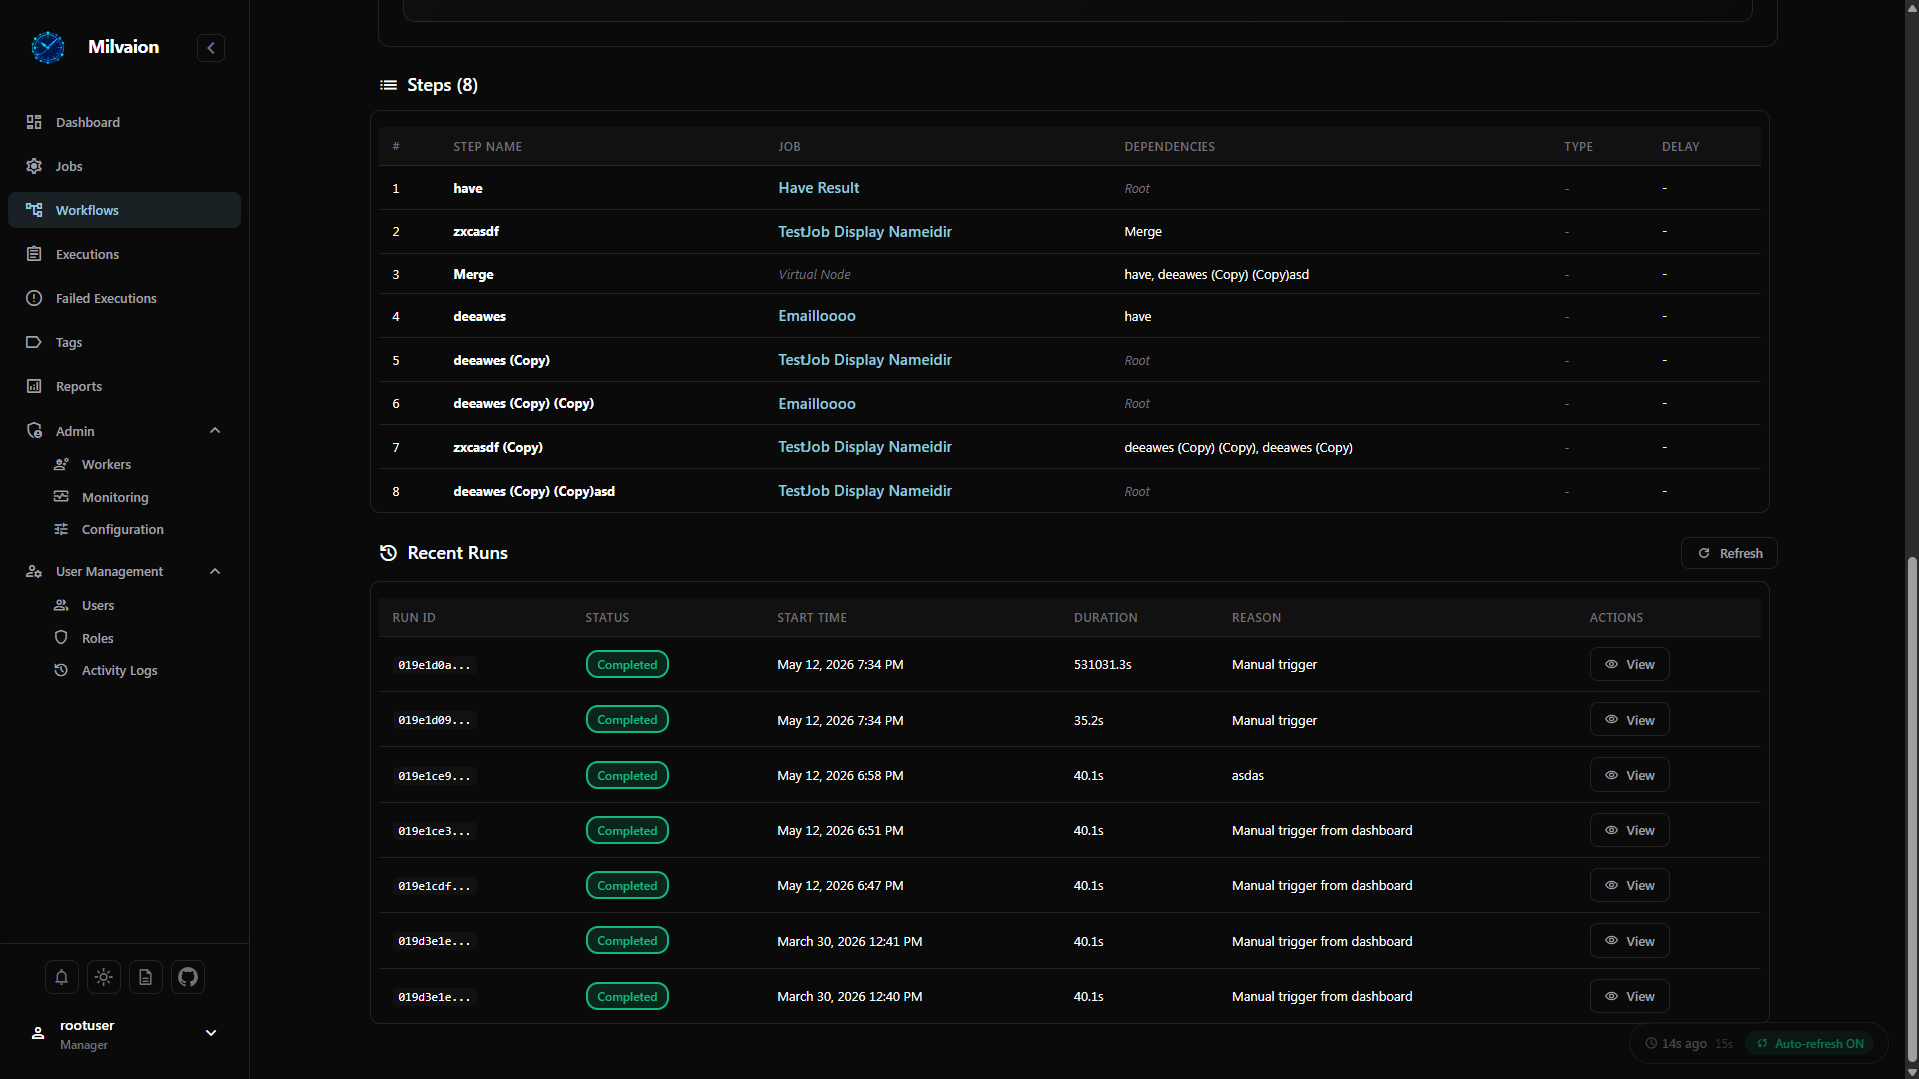View the run lasting 35.2s
The image size is (1919, 1079).
[x=1629, y=720]
